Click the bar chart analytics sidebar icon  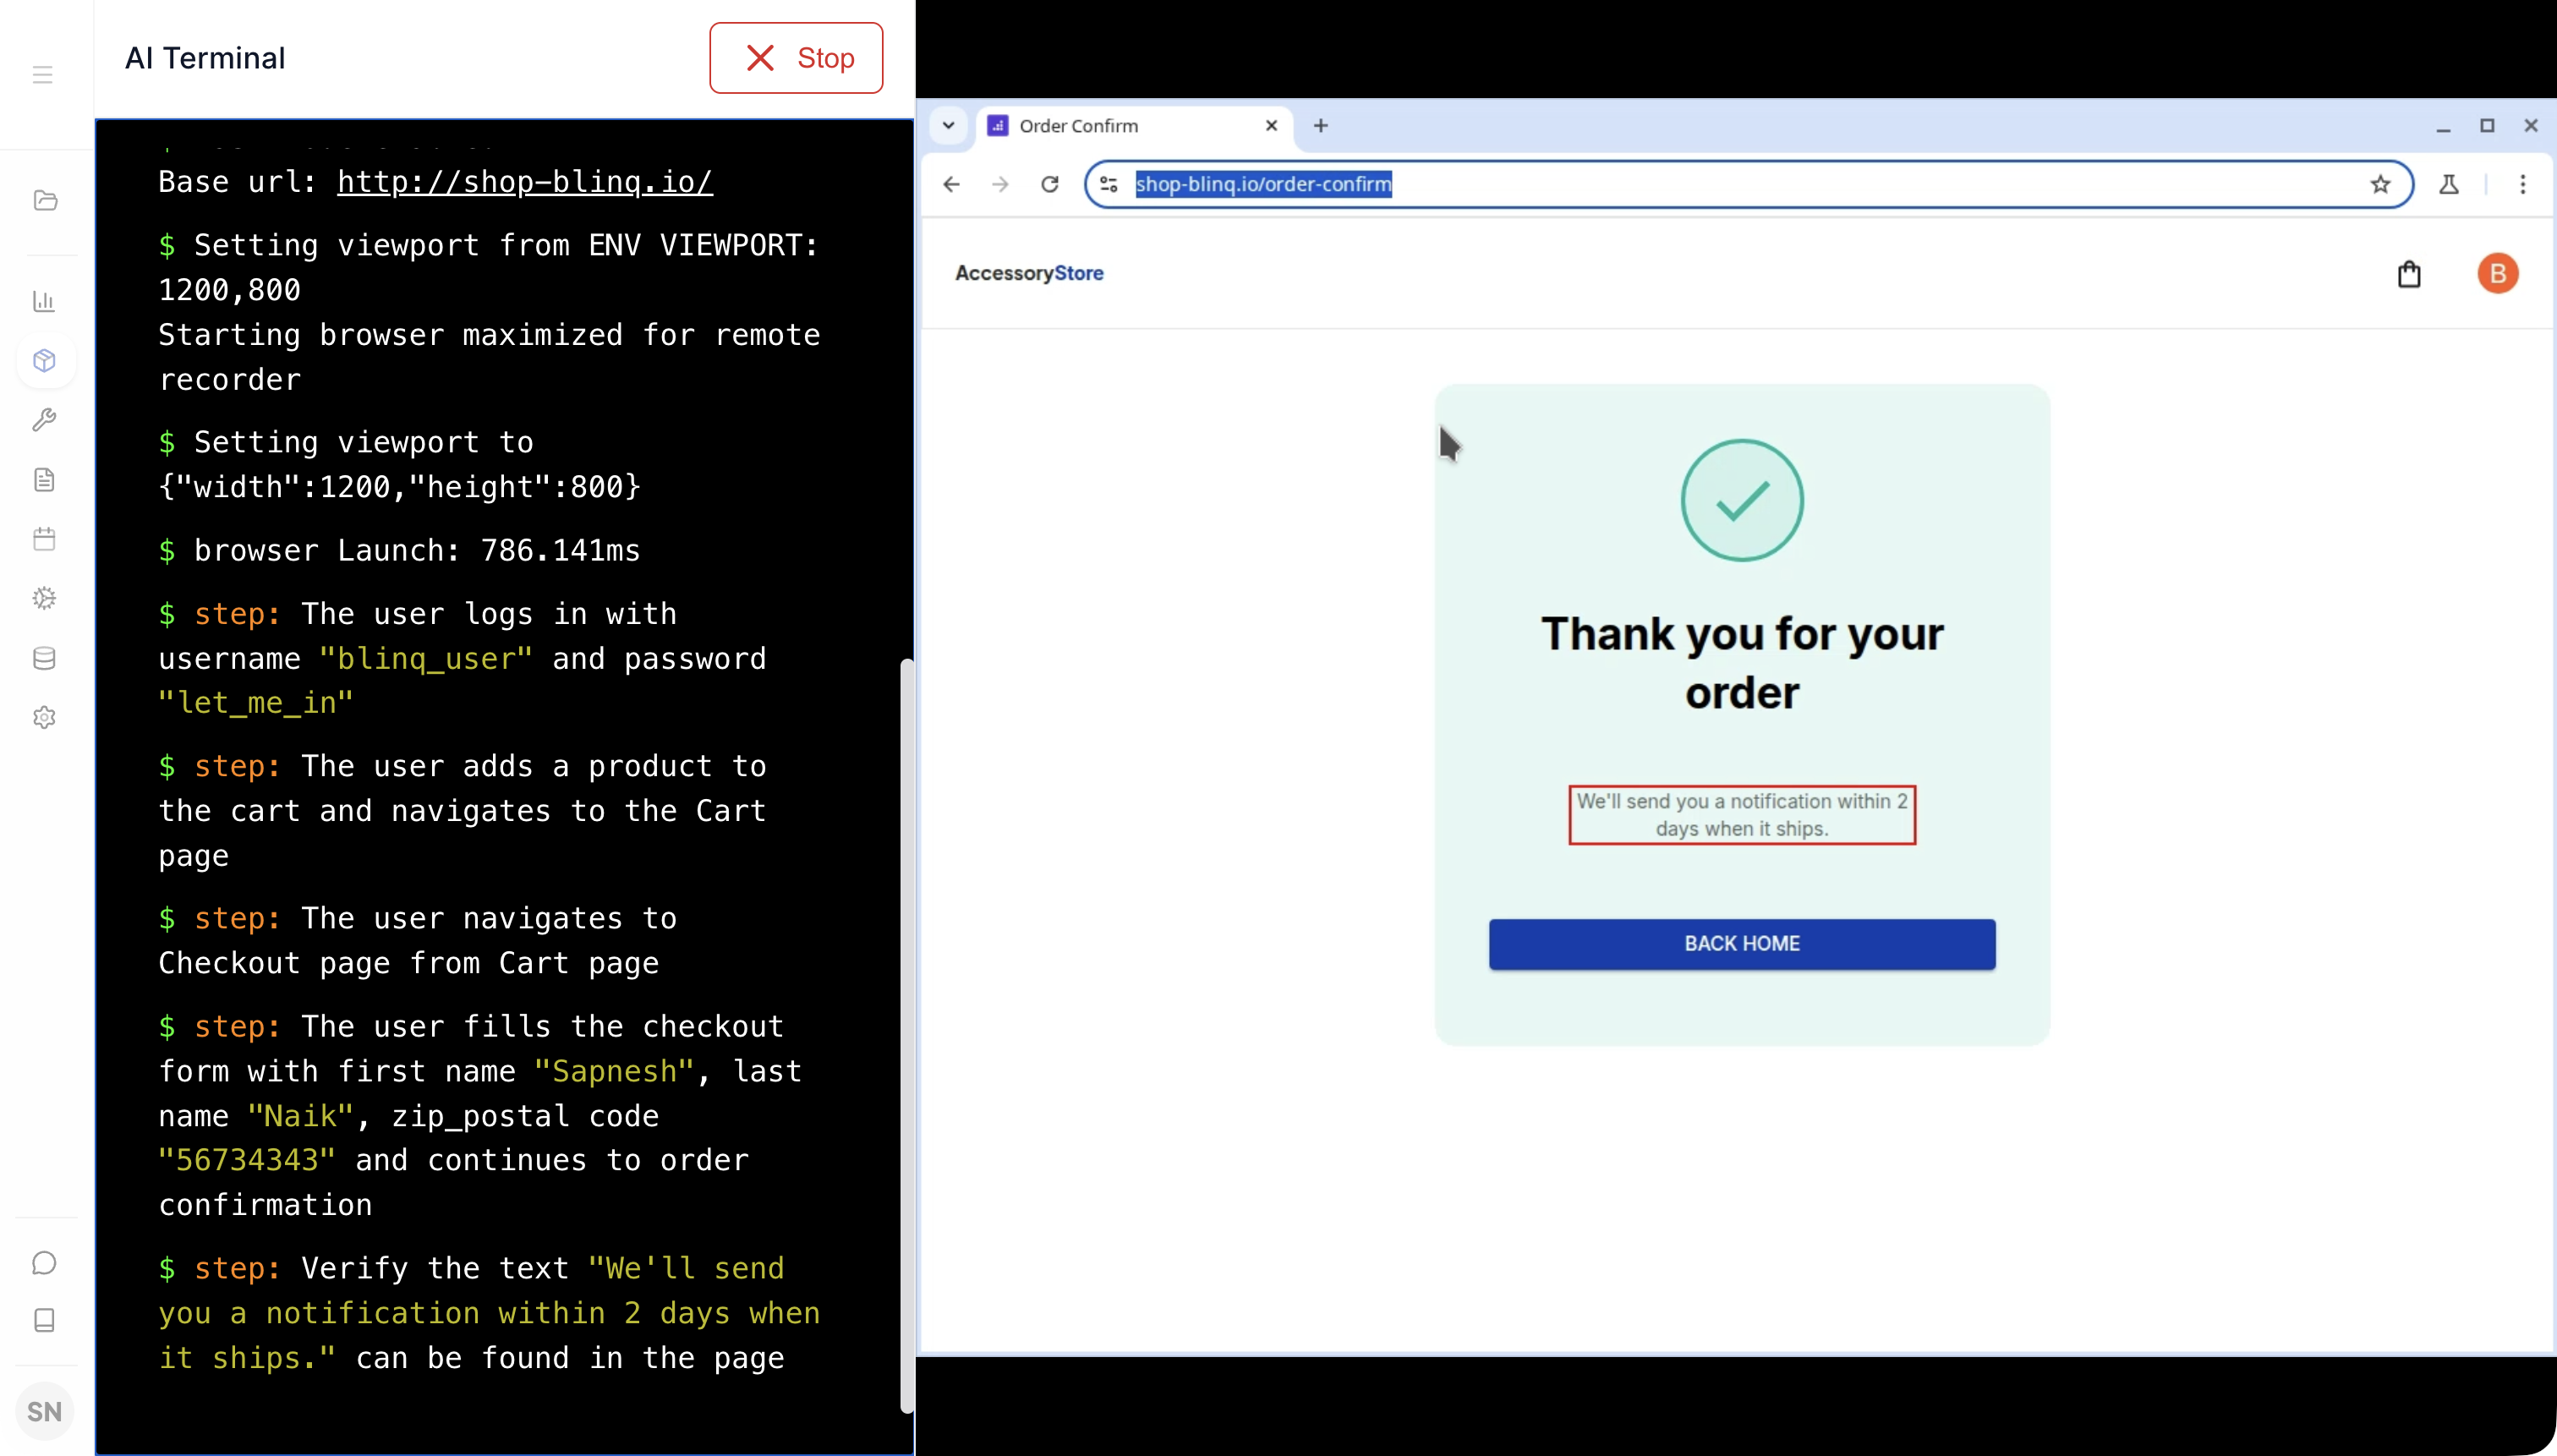tap(44, 301)
